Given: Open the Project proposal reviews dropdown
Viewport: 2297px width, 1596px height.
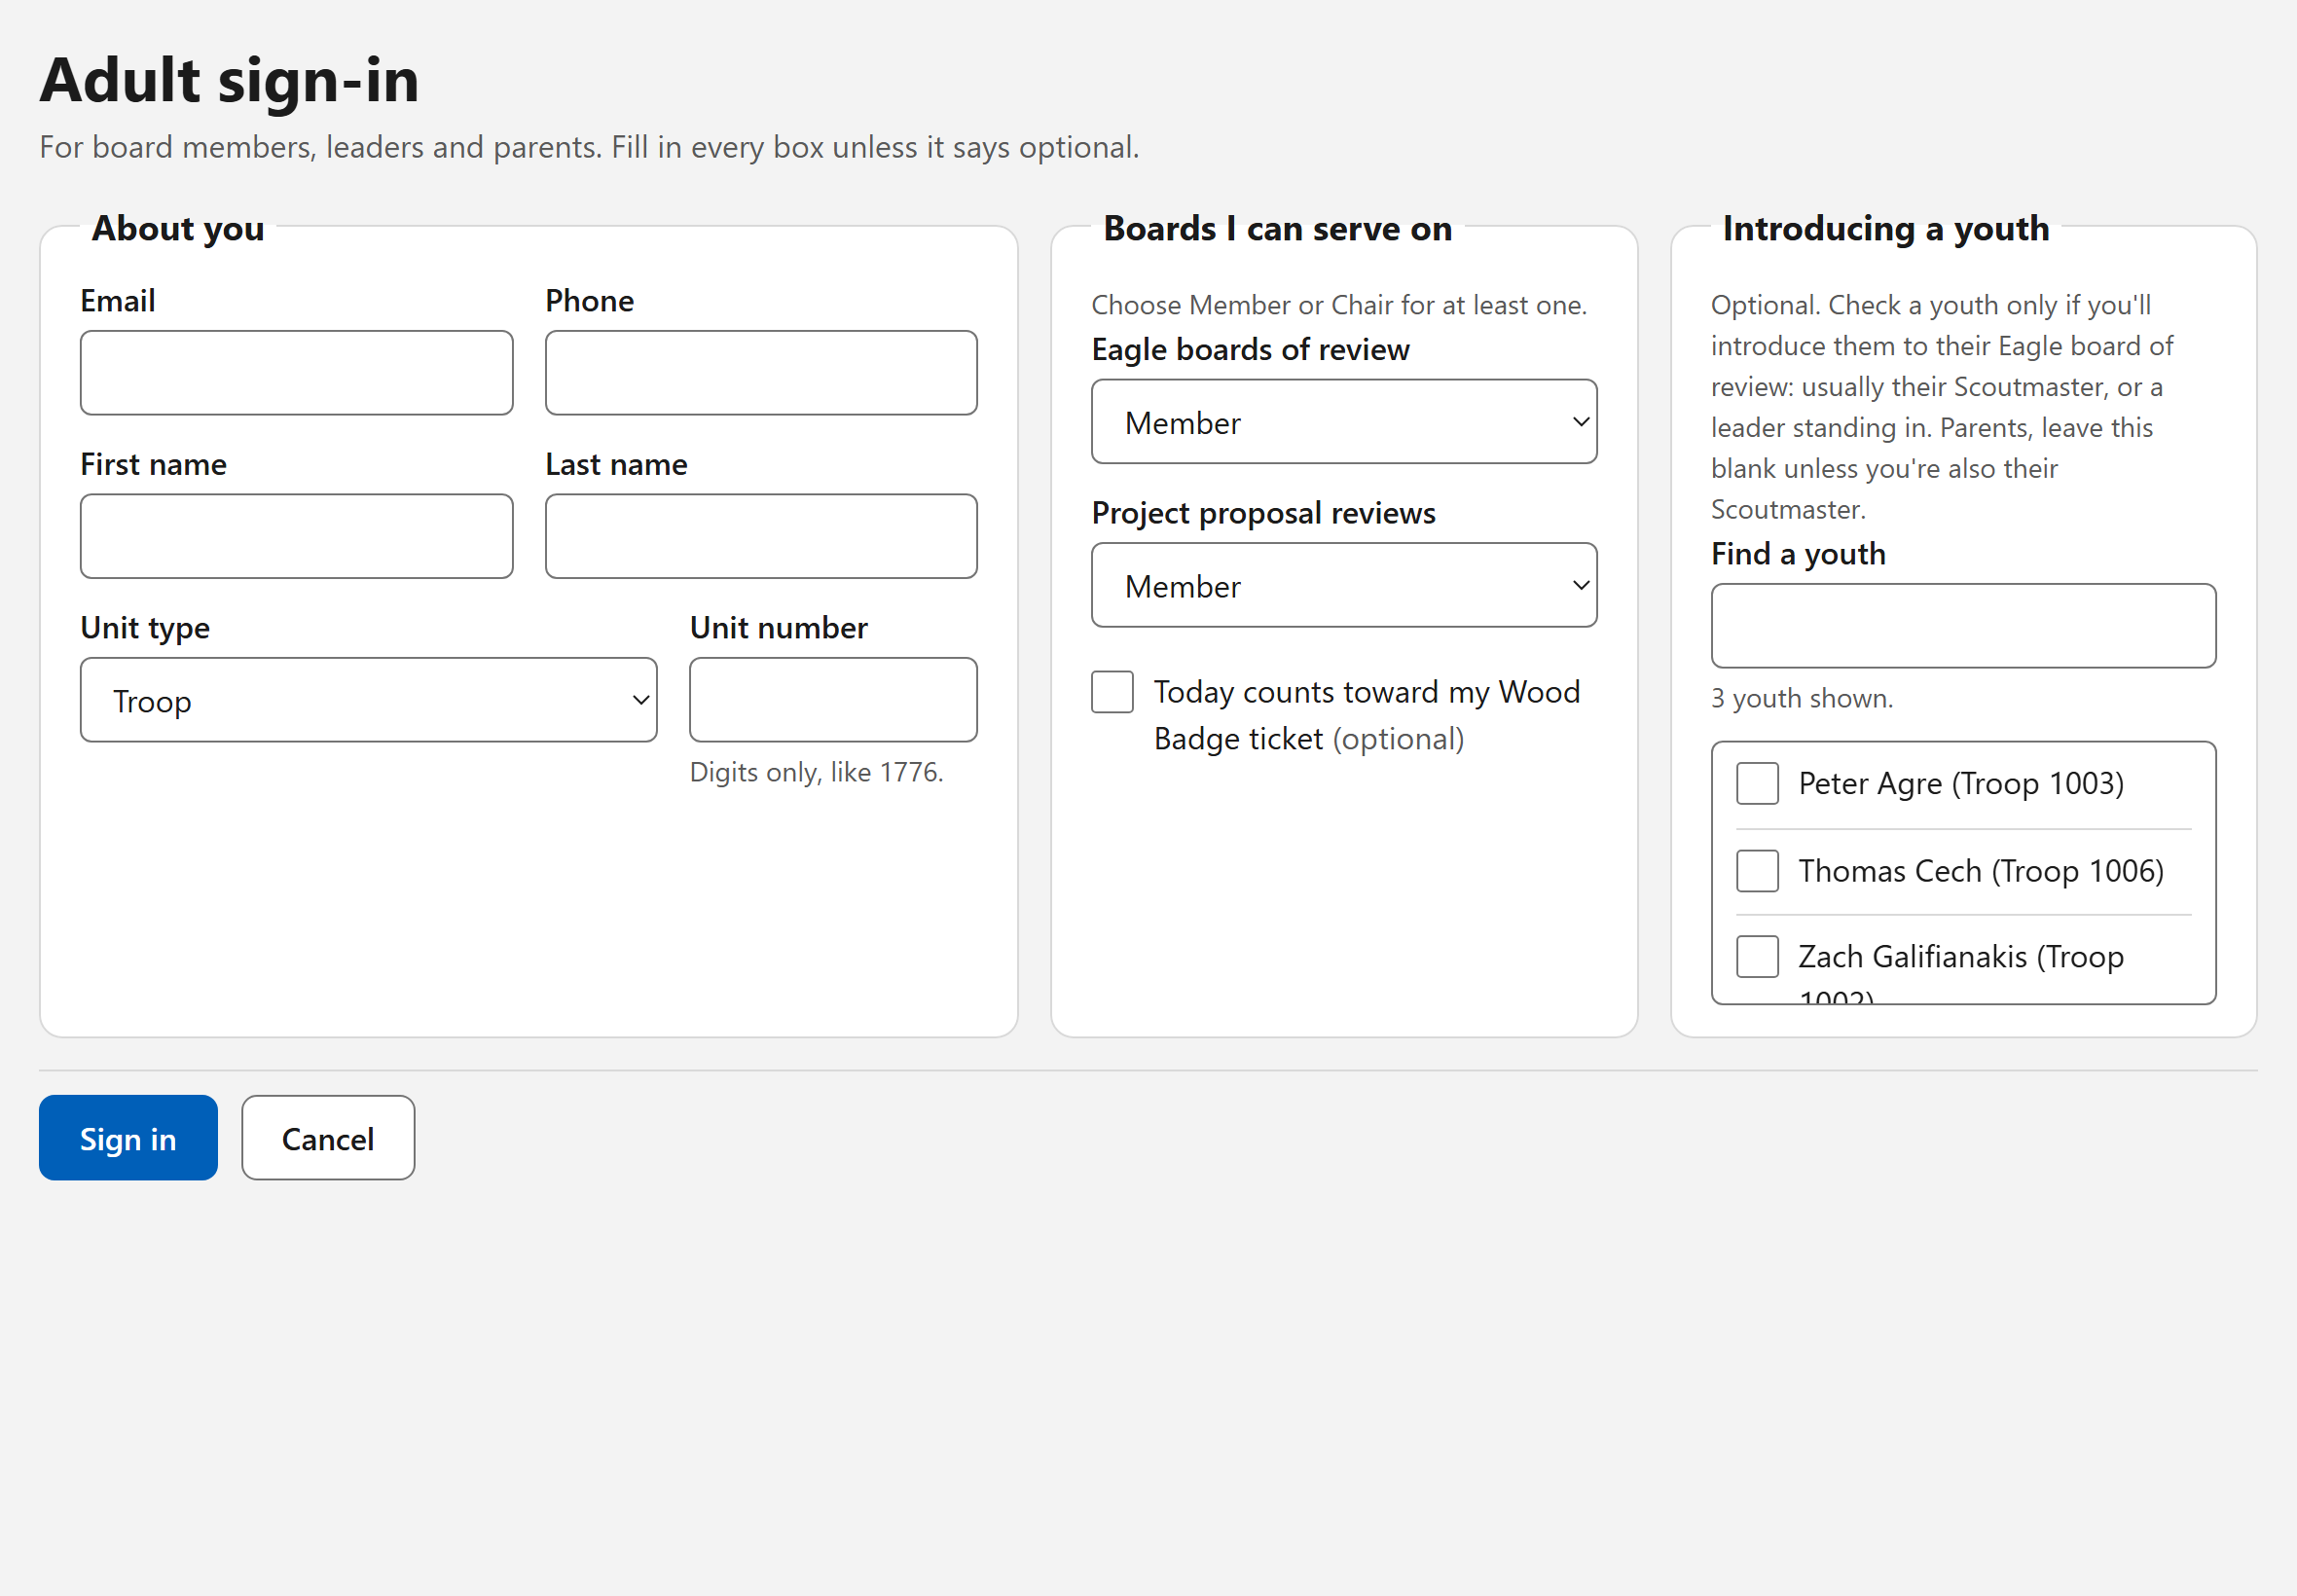Looking at the screenshot, I should coord(1344,585).
